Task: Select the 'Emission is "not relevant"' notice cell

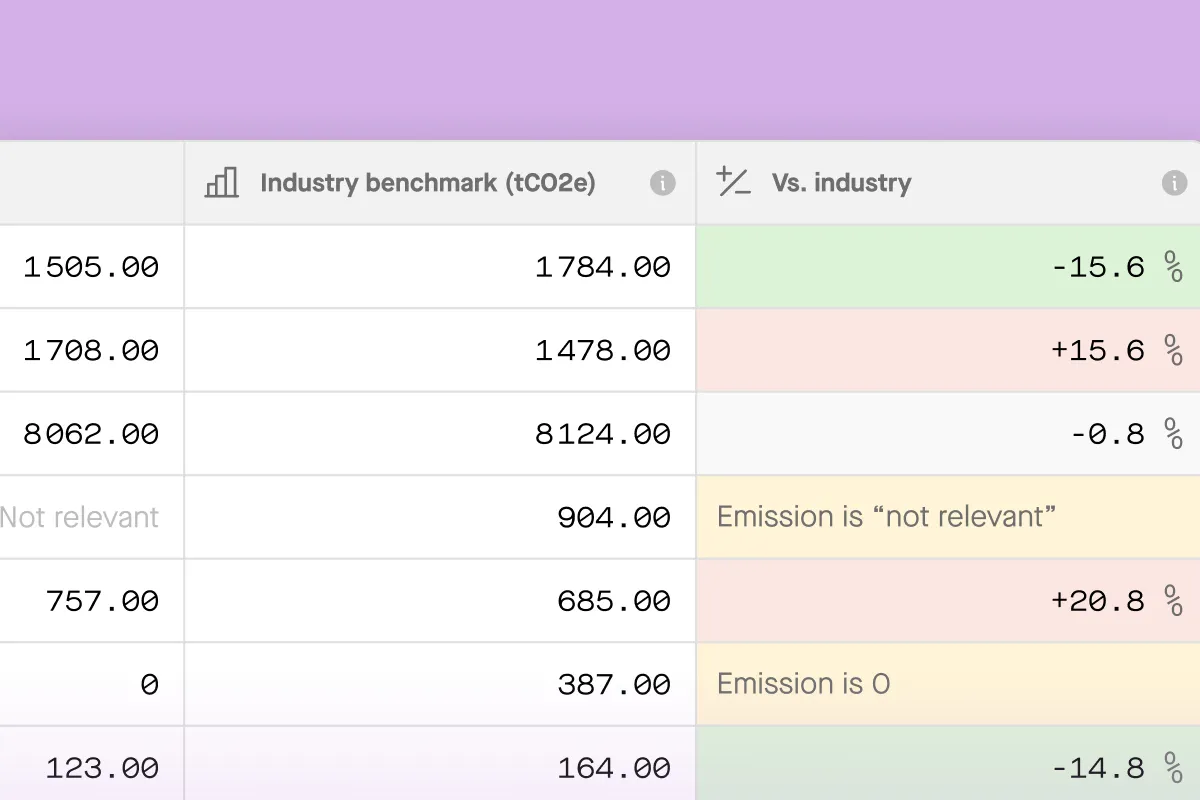Action: [886, 517]
